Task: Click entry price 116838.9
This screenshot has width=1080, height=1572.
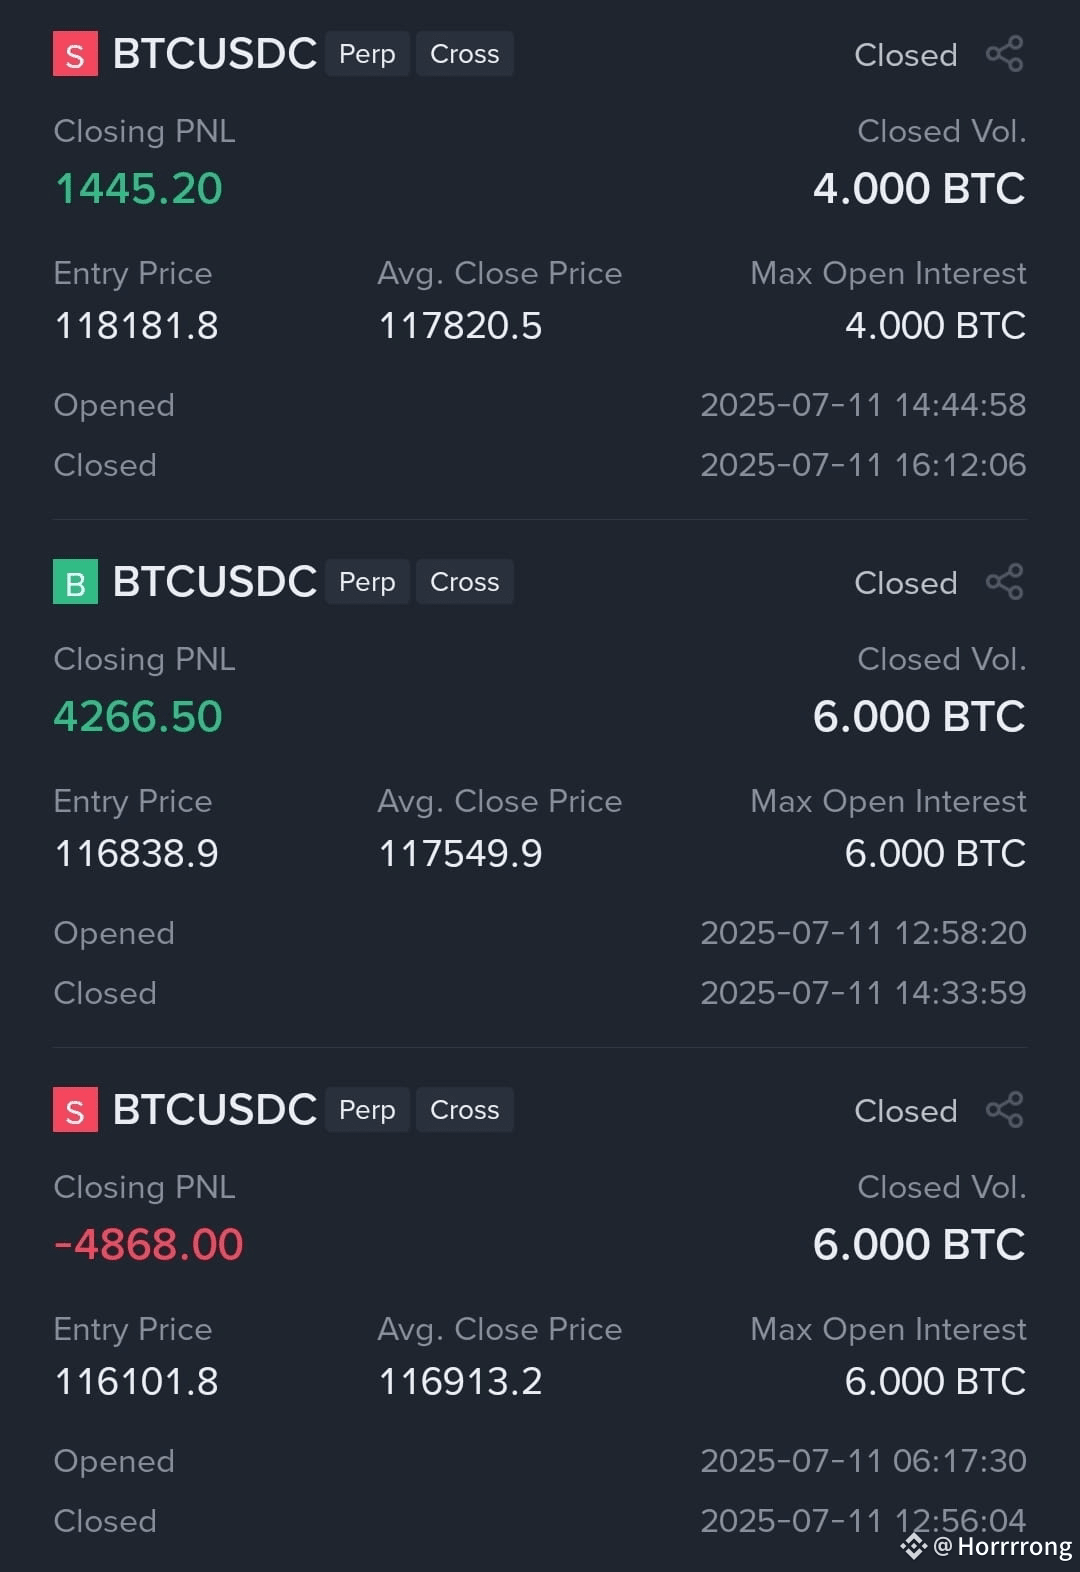Action: coord(136,854)
